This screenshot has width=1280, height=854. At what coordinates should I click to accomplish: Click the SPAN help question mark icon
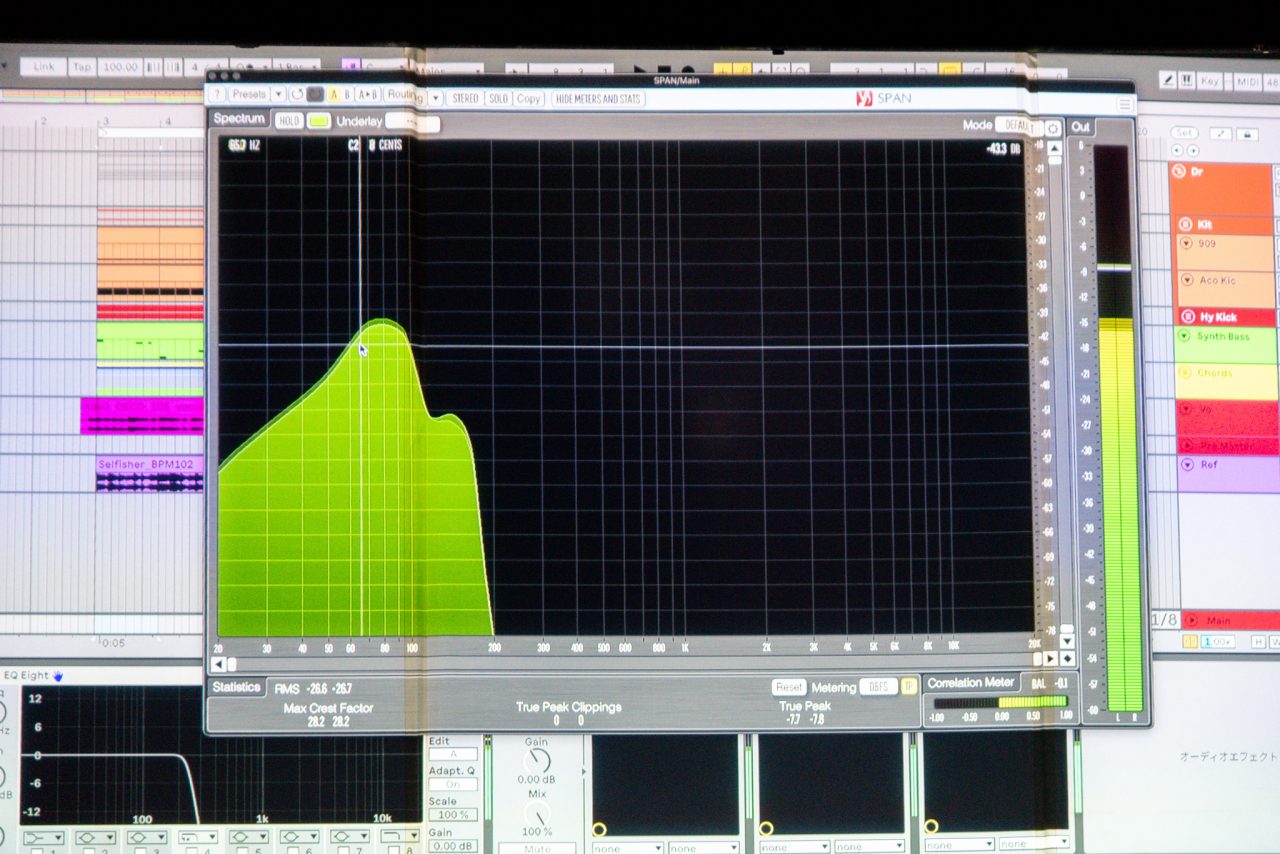tap(216, 95)
